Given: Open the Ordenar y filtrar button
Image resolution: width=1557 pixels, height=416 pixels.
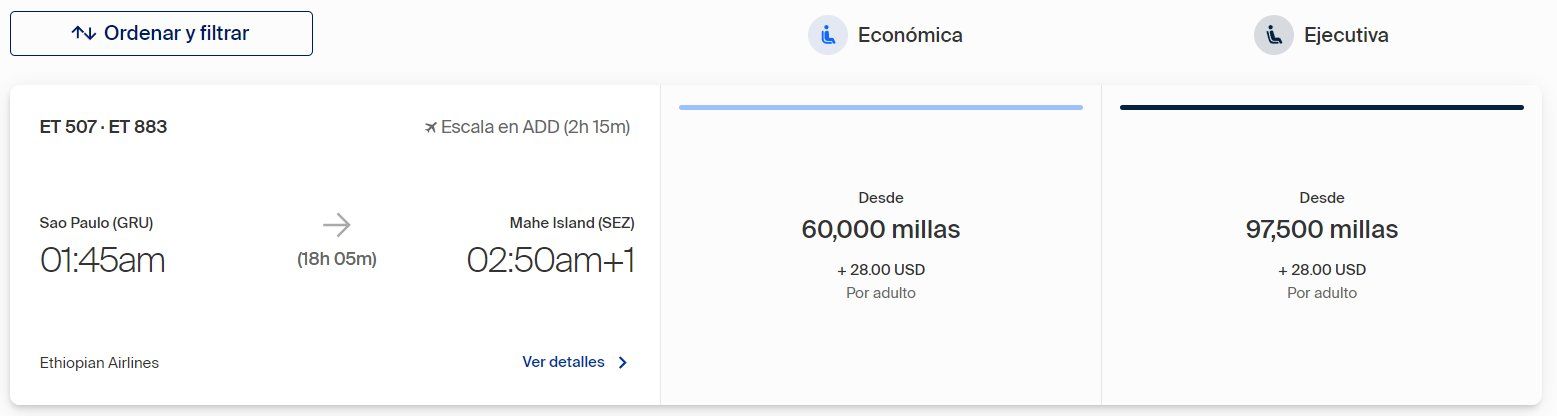Looking at the screenshot, I should (161, 33).
